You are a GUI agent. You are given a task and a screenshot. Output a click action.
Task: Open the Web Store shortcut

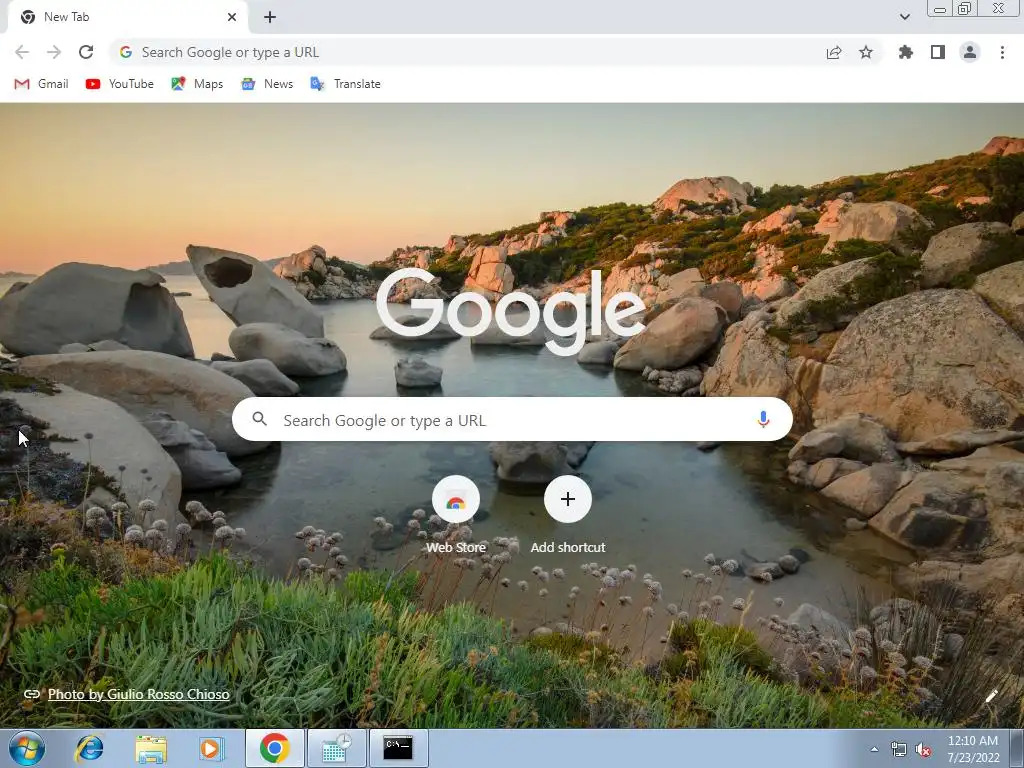coord(456,515)
